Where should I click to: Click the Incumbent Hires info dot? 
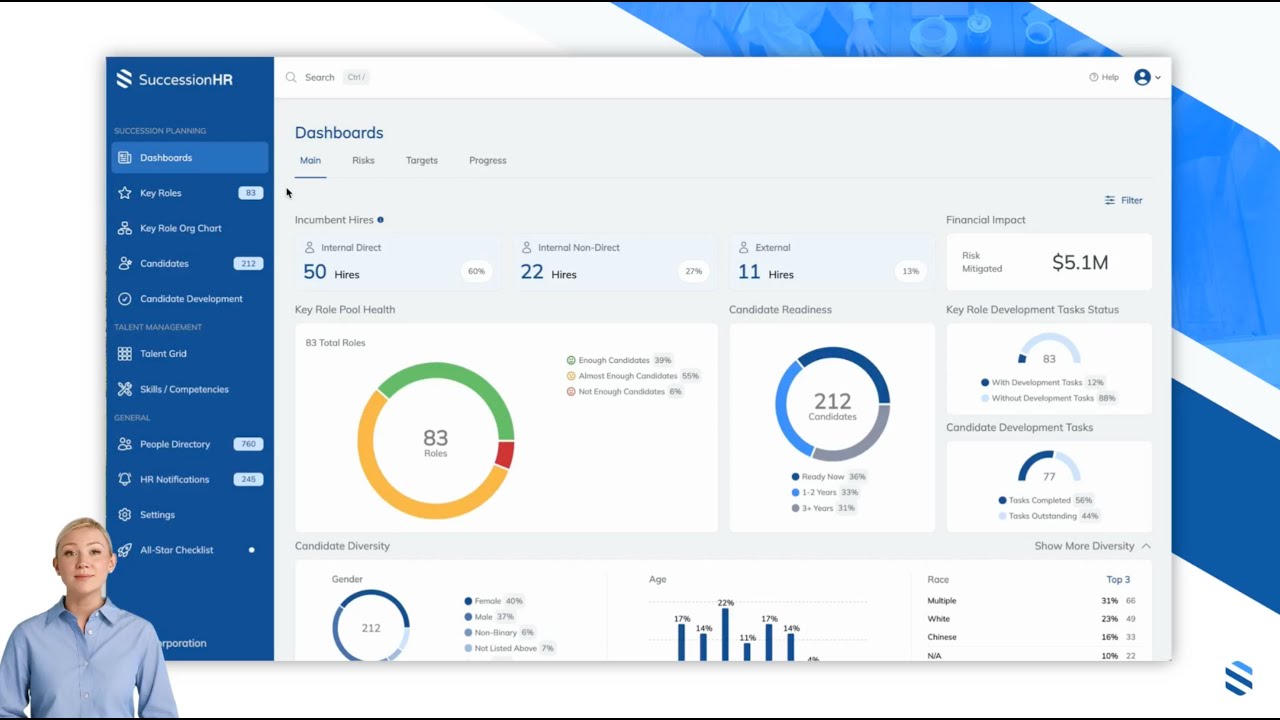(x=380, y=220)
